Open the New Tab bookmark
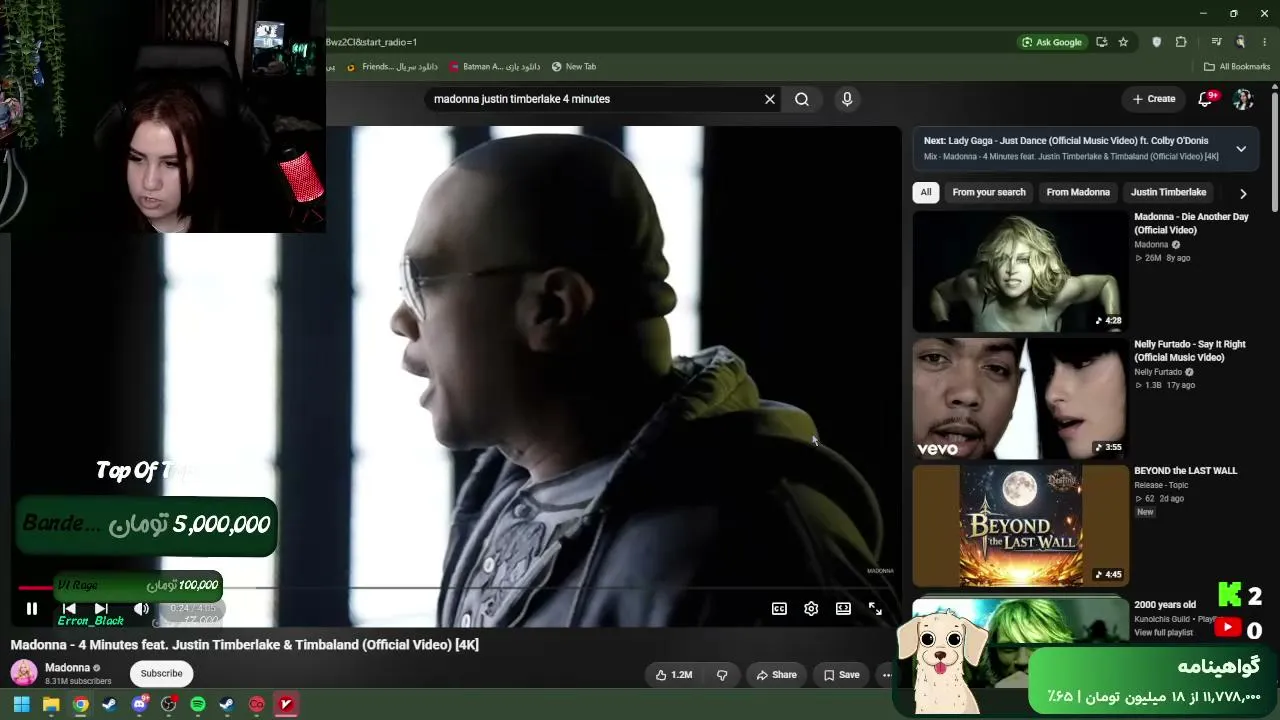Image resolution: width=1280 pixels, height=720 pixels. tap(574, 67)
